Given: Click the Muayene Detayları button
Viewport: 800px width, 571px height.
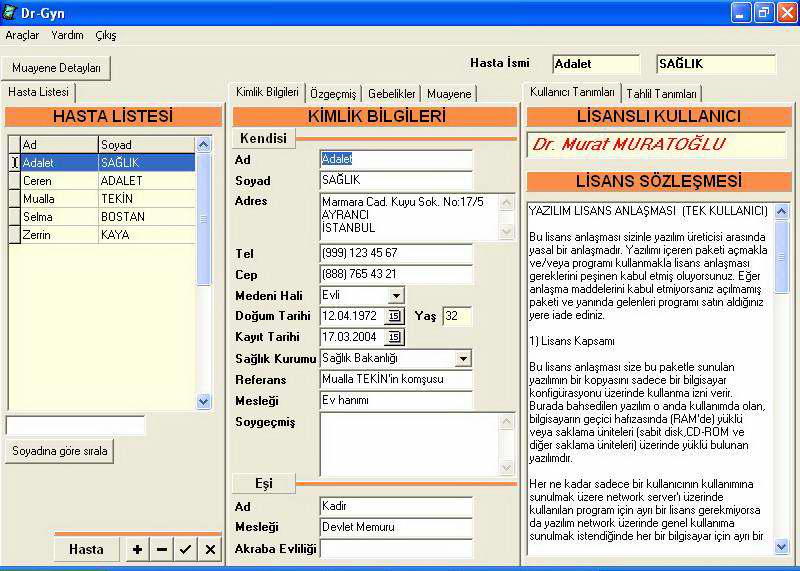Looking at the screenshot, I should pos(57,68).
